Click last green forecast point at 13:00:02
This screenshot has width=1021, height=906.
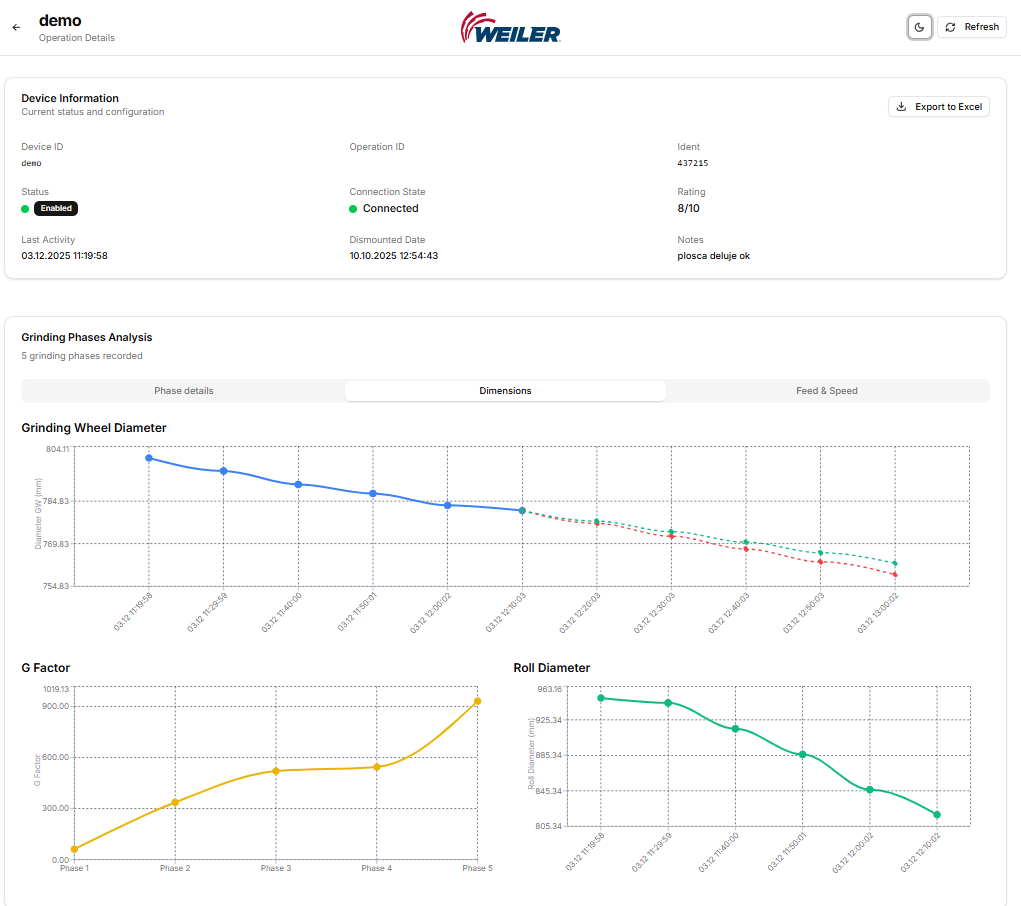[895, 563]
